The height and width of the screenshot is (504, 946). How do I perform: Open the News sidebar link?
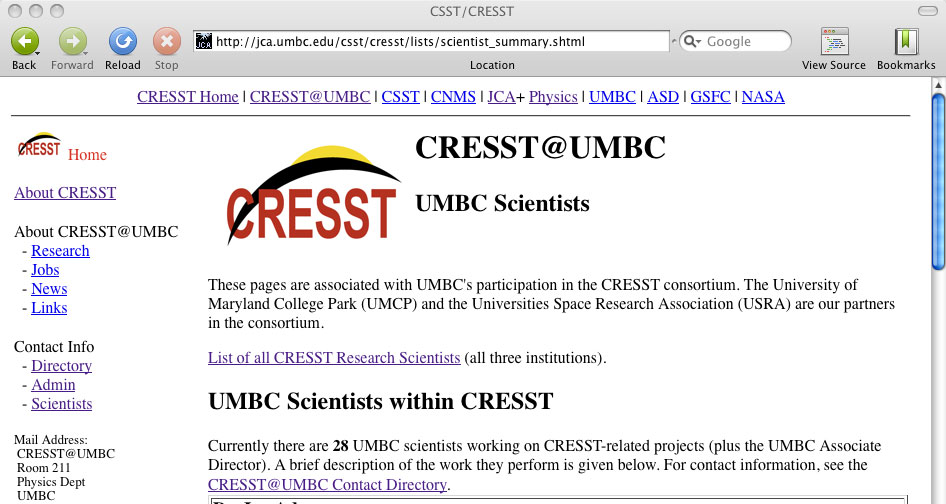pos(49,289)
